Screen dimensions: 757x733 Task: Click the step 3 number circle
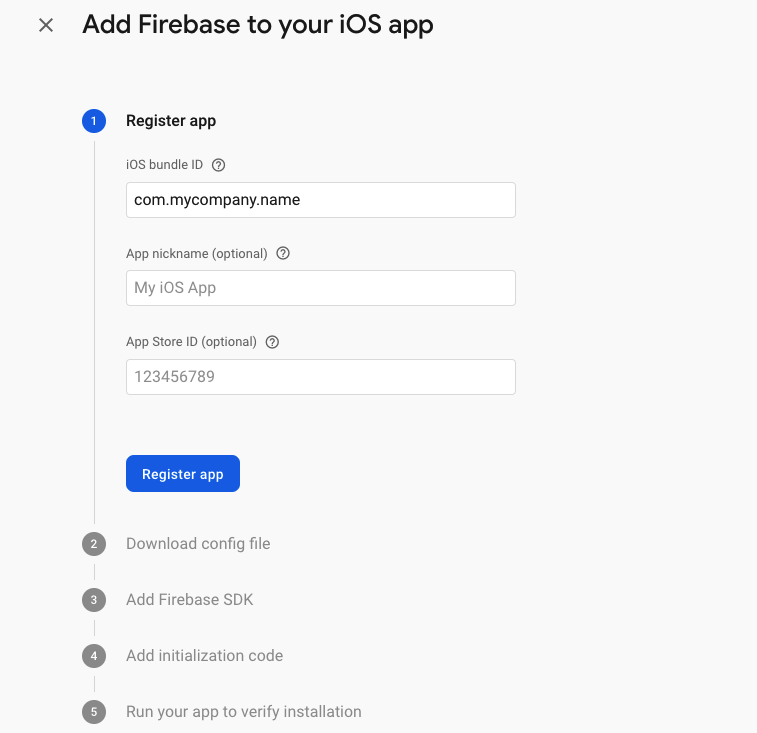94,600
